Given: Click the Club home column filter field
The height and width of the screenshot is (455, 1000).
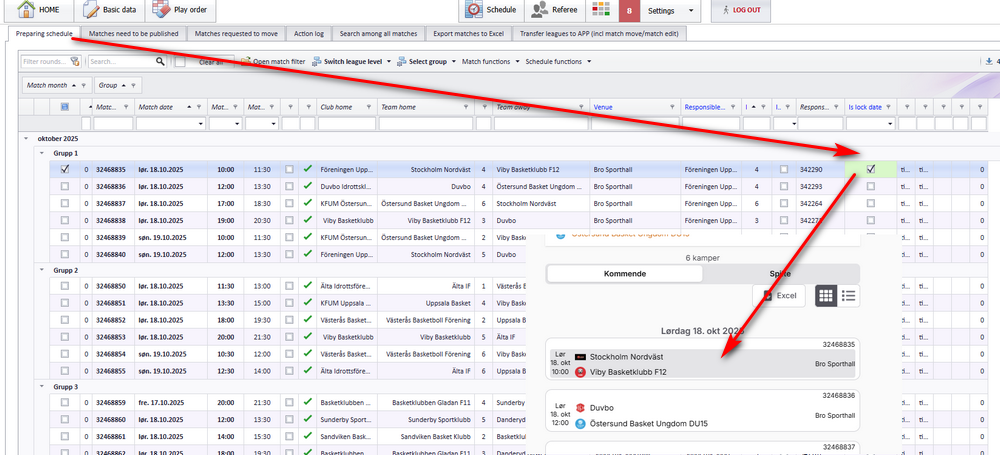Looking at the screenshot, I should pos(347,123).
